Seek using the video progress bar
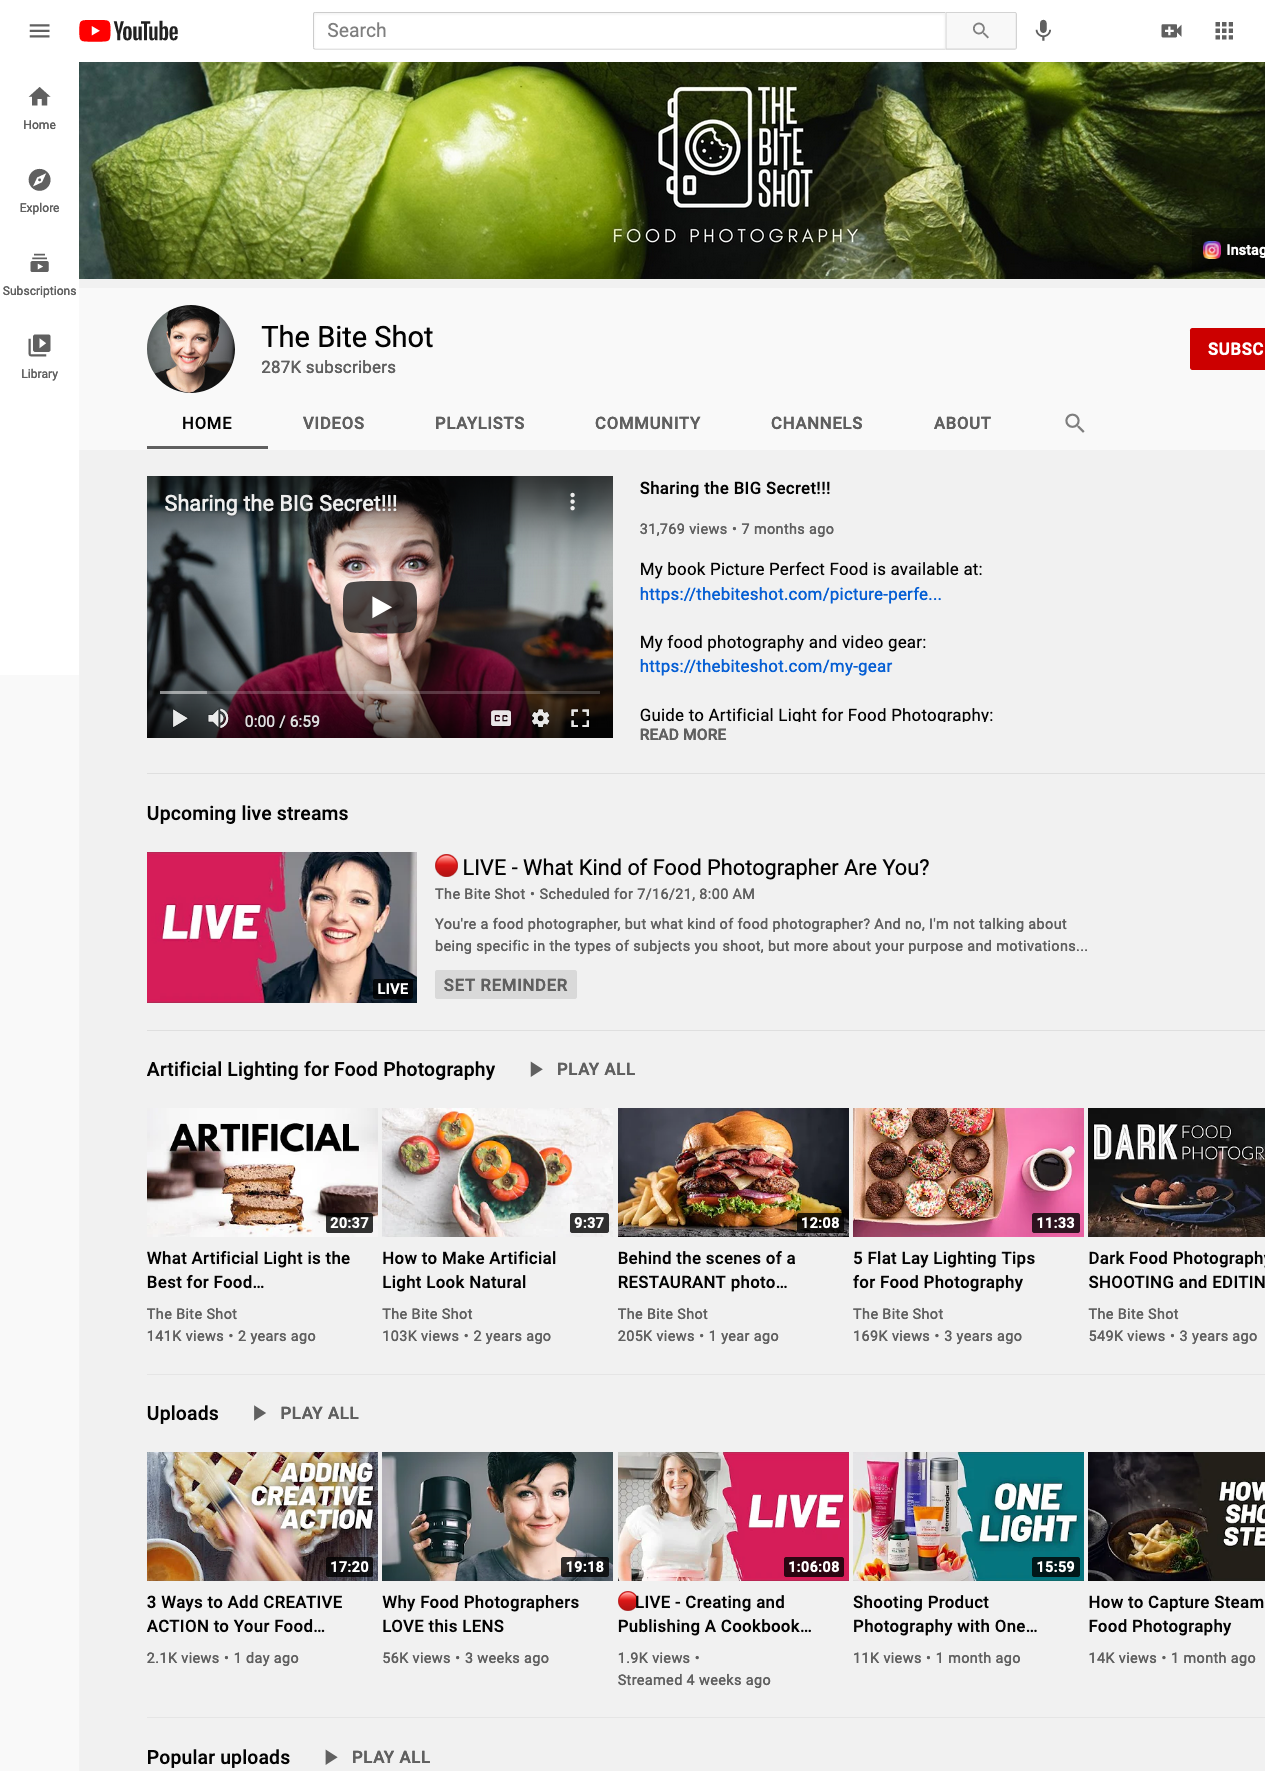Screen dimensions: 1265x1771 (x=380, y=692)
